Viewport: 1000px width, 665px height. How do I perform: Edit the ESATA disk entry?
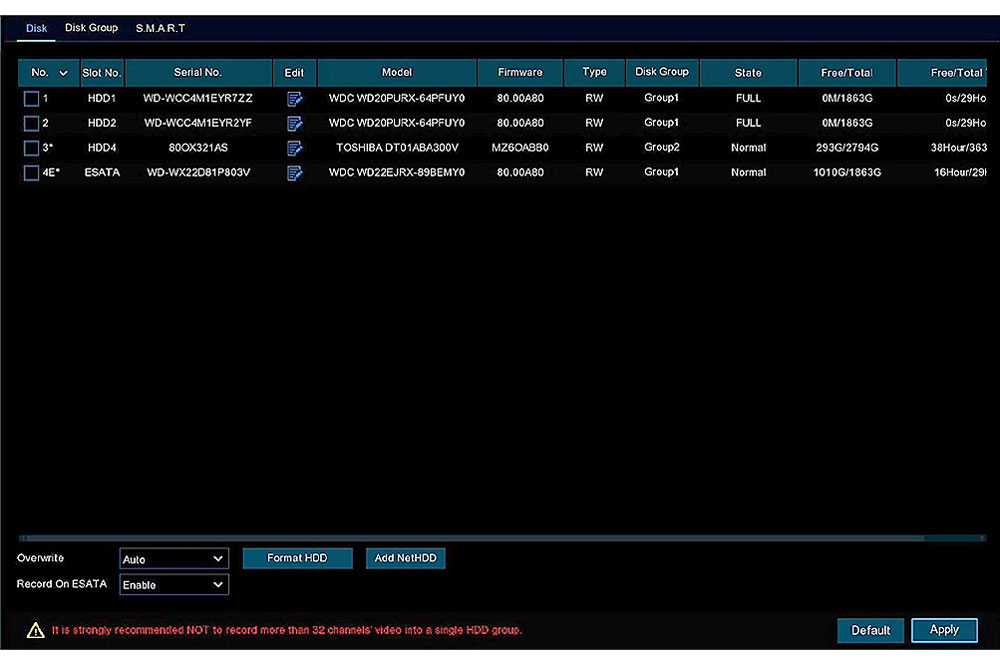[x=294, y=173]
